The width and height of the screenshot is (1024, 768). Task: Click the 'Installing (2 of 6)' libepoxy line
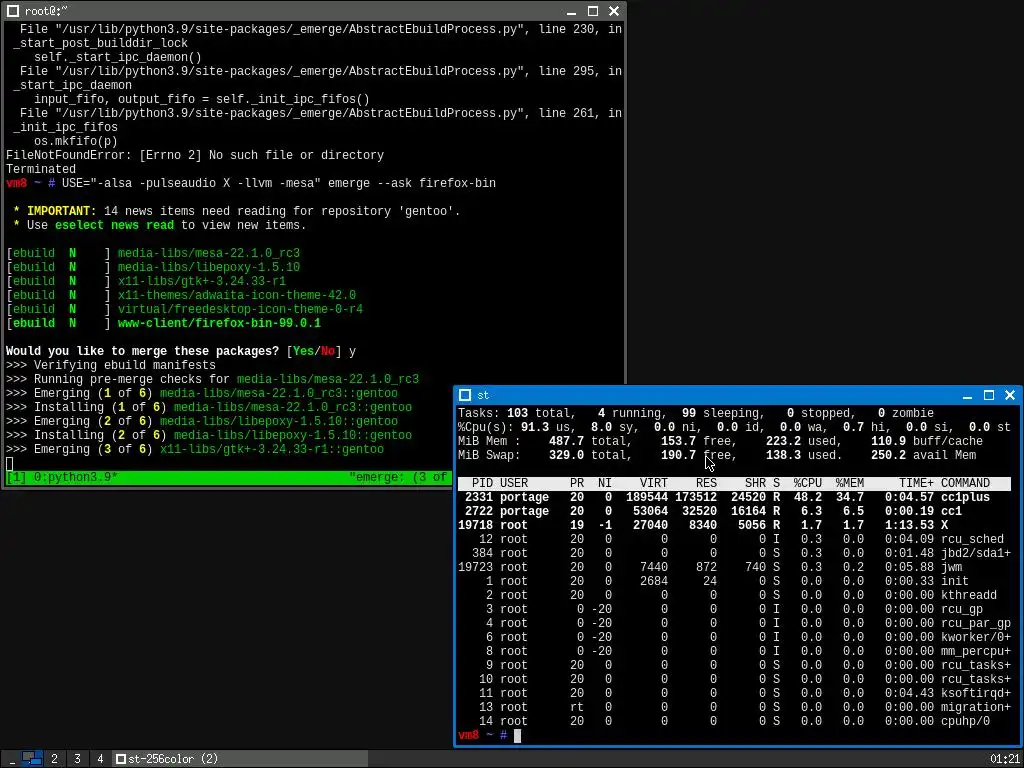(209, 436)
